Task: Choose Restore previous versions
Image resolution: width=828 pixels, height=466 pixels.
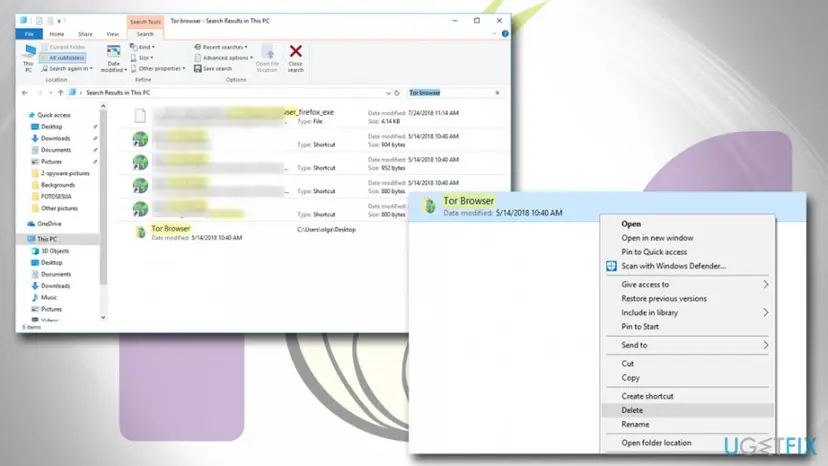Action: (688, 299)
